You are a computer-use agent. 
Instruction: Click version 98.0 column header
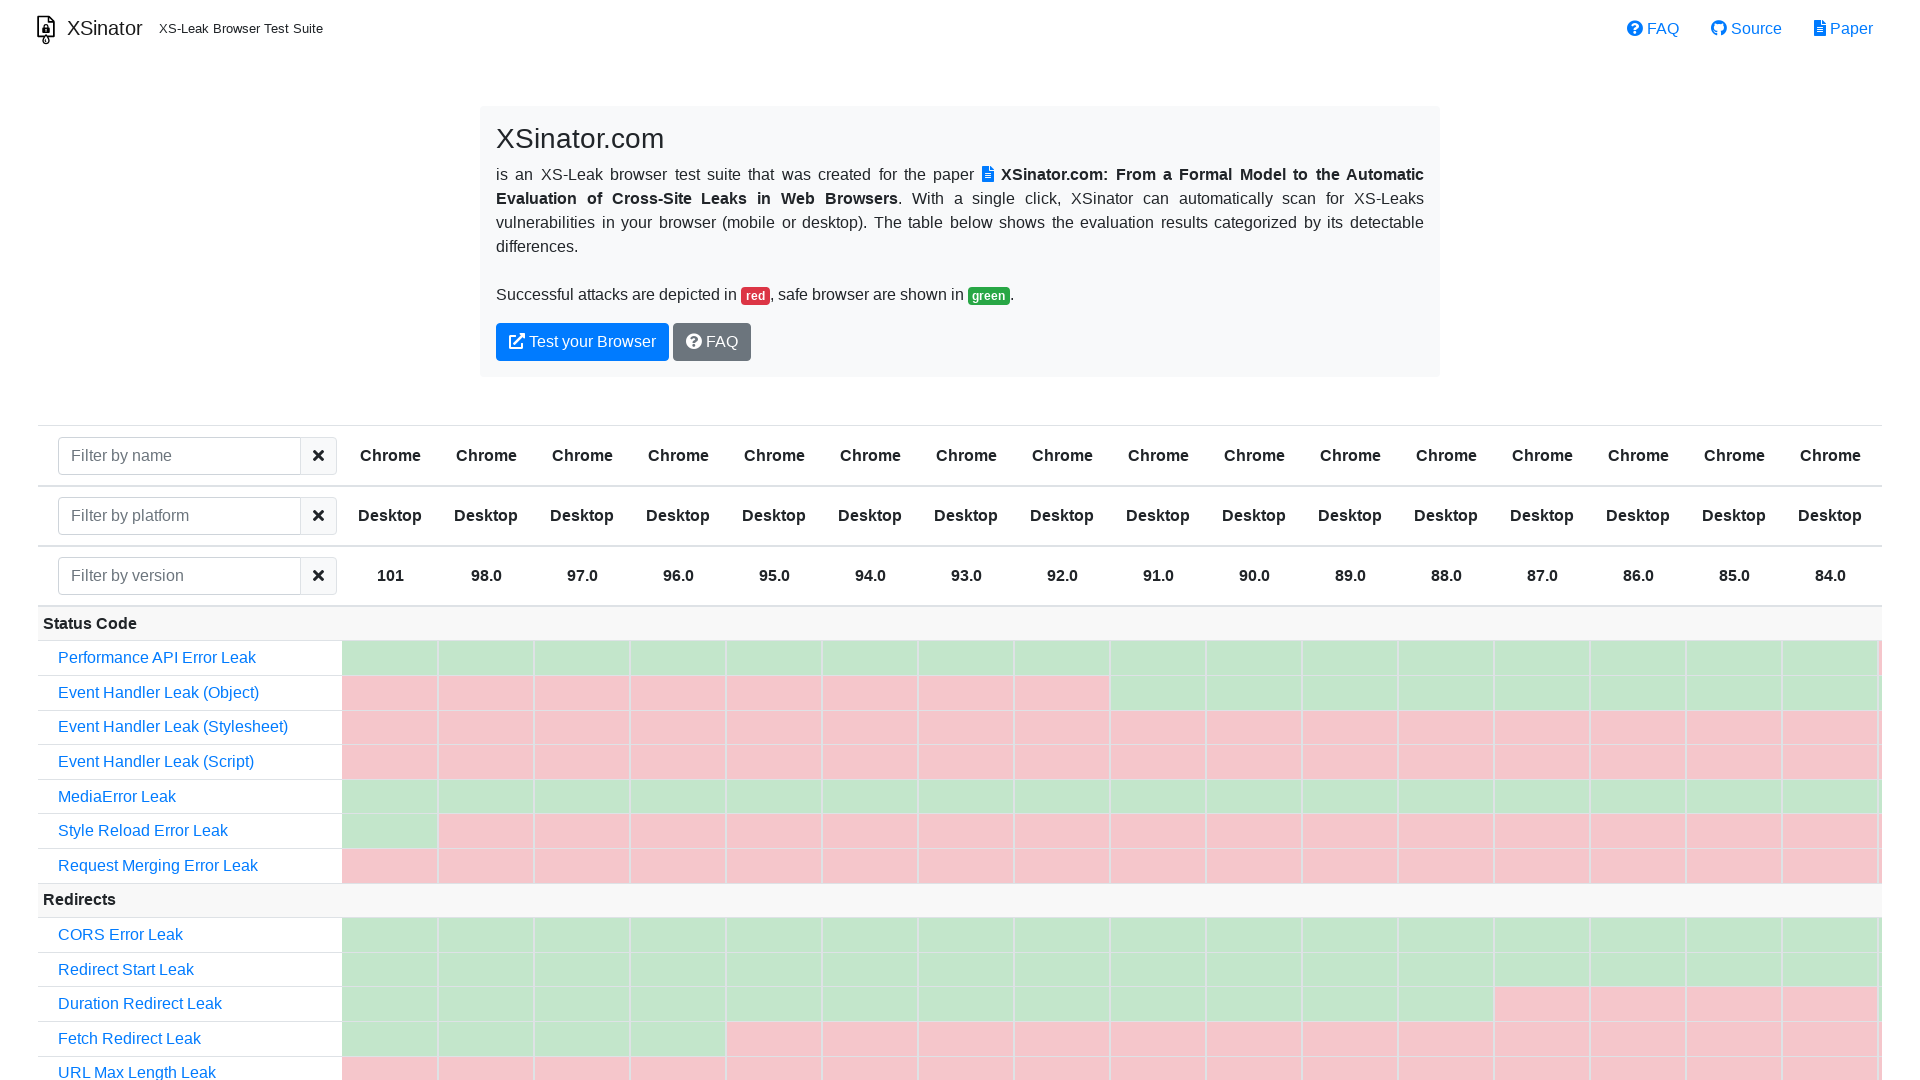(486, 576)
